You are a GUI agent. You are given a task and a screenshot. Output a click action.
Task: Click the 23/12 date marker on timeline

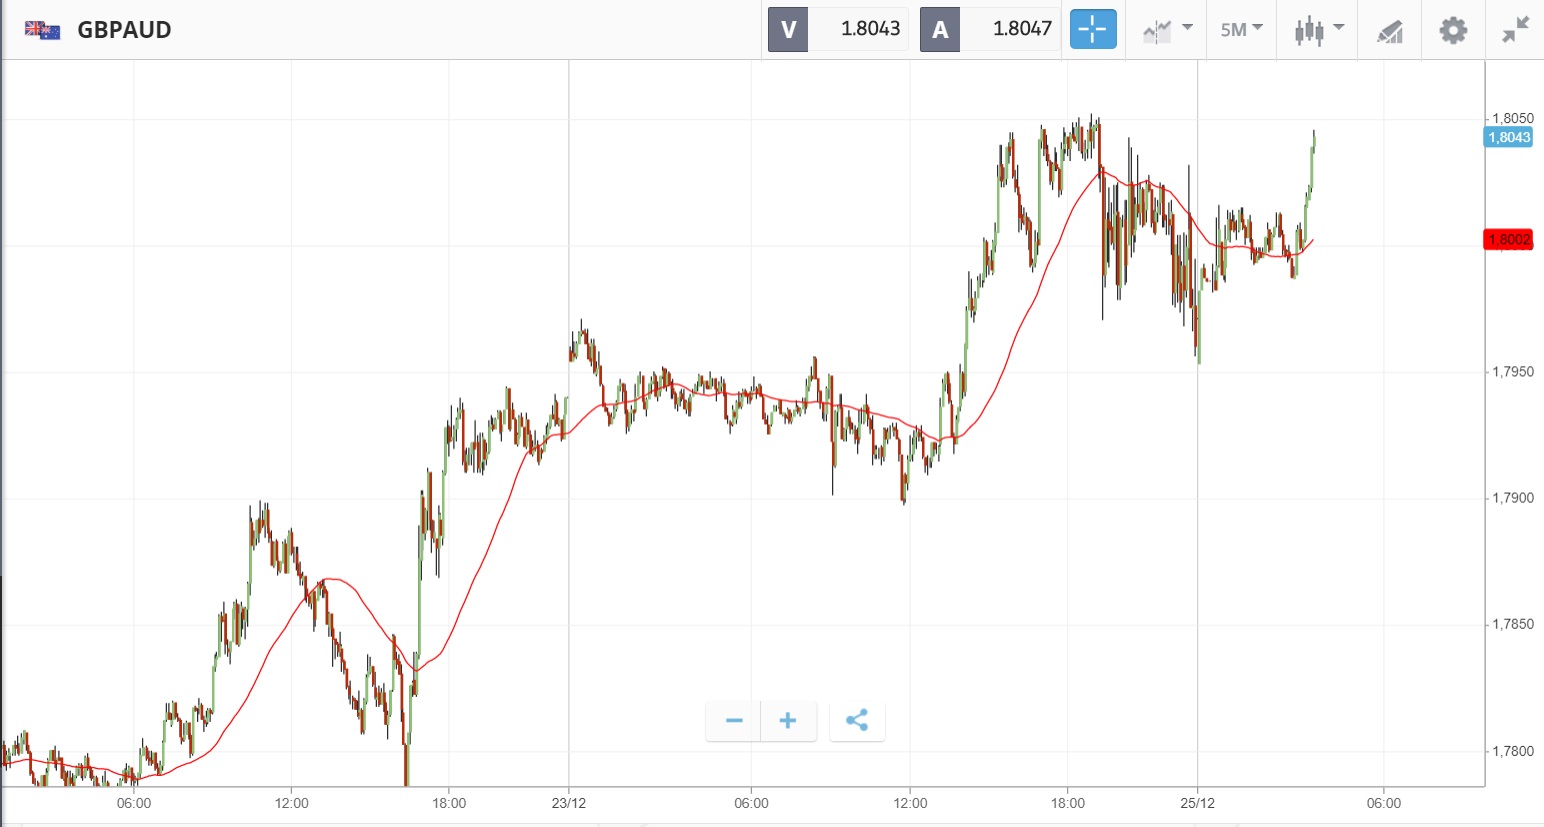point(569,803)
